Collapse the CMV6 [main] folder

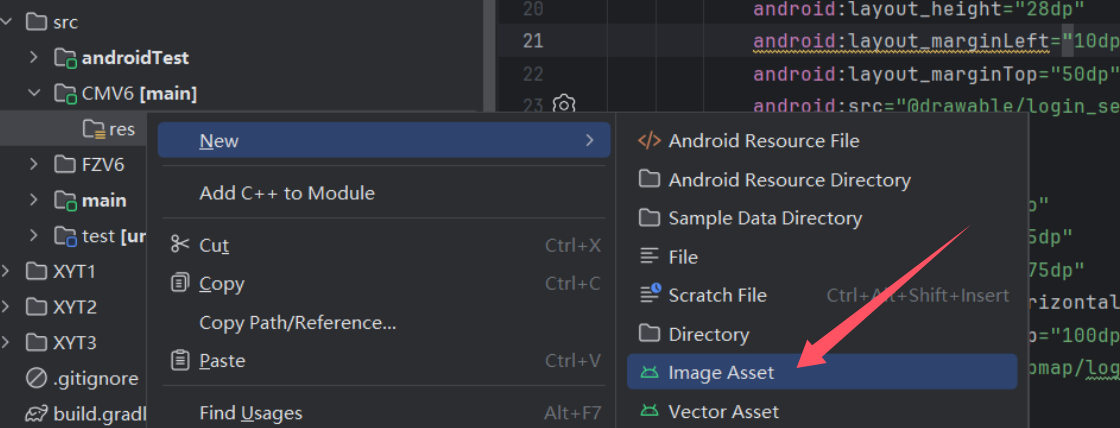click(x=35, y=94)
